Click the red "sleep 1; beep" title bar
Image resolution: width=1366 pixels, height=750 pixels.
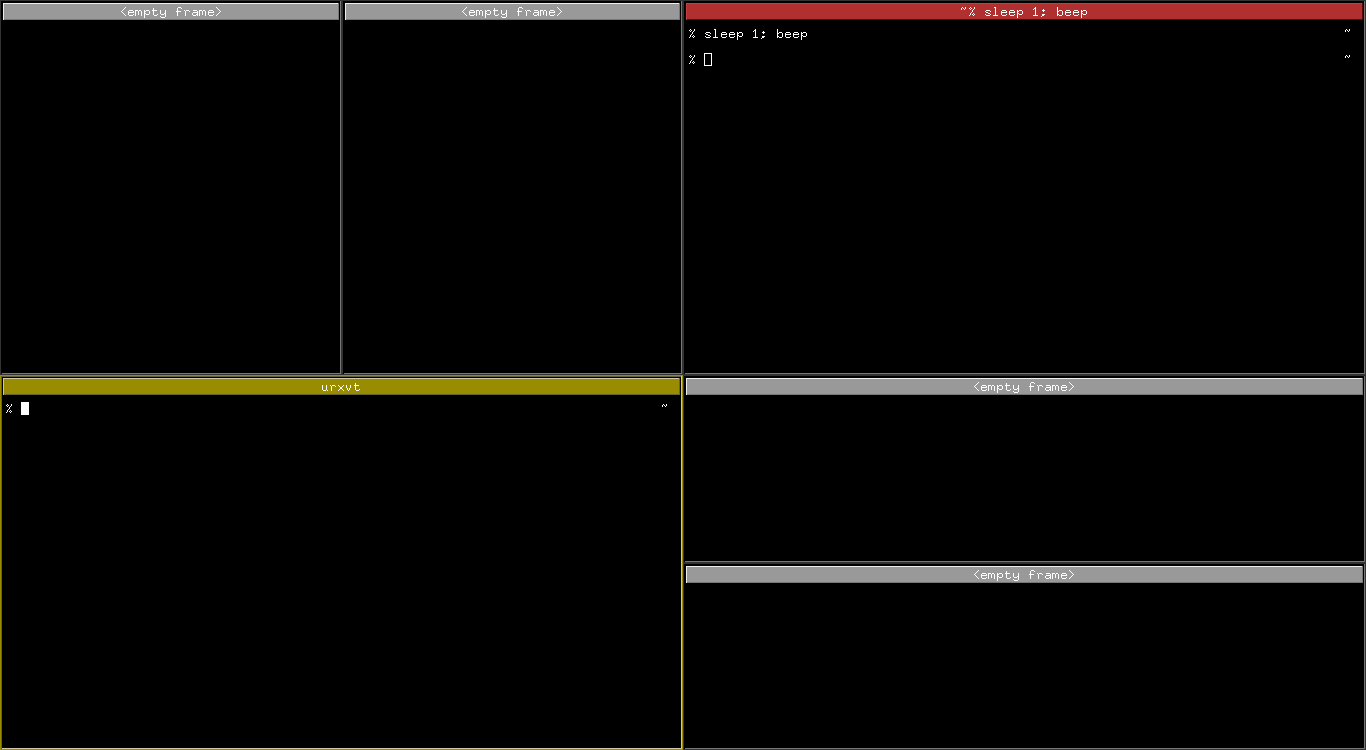(x=1023, y=12)
